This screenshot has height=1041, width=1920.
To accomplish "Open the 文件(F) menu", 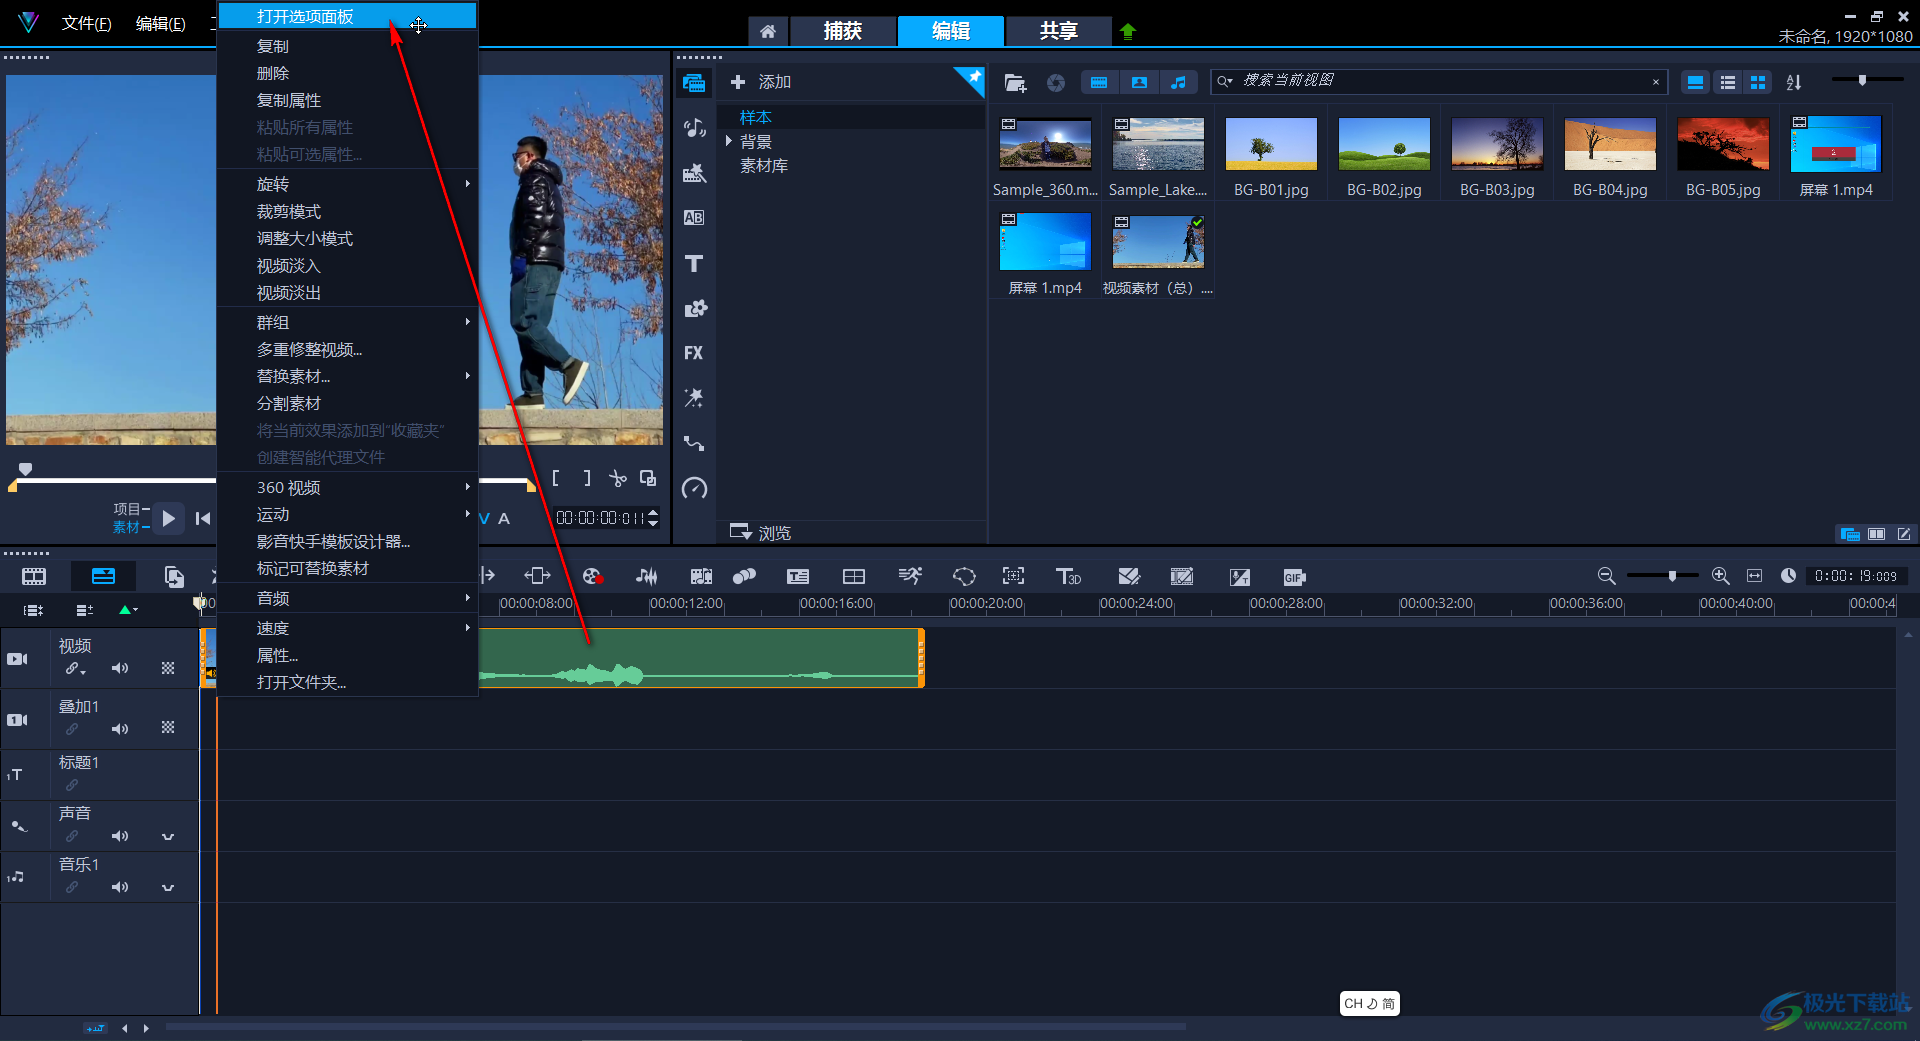I will [86, 23].
